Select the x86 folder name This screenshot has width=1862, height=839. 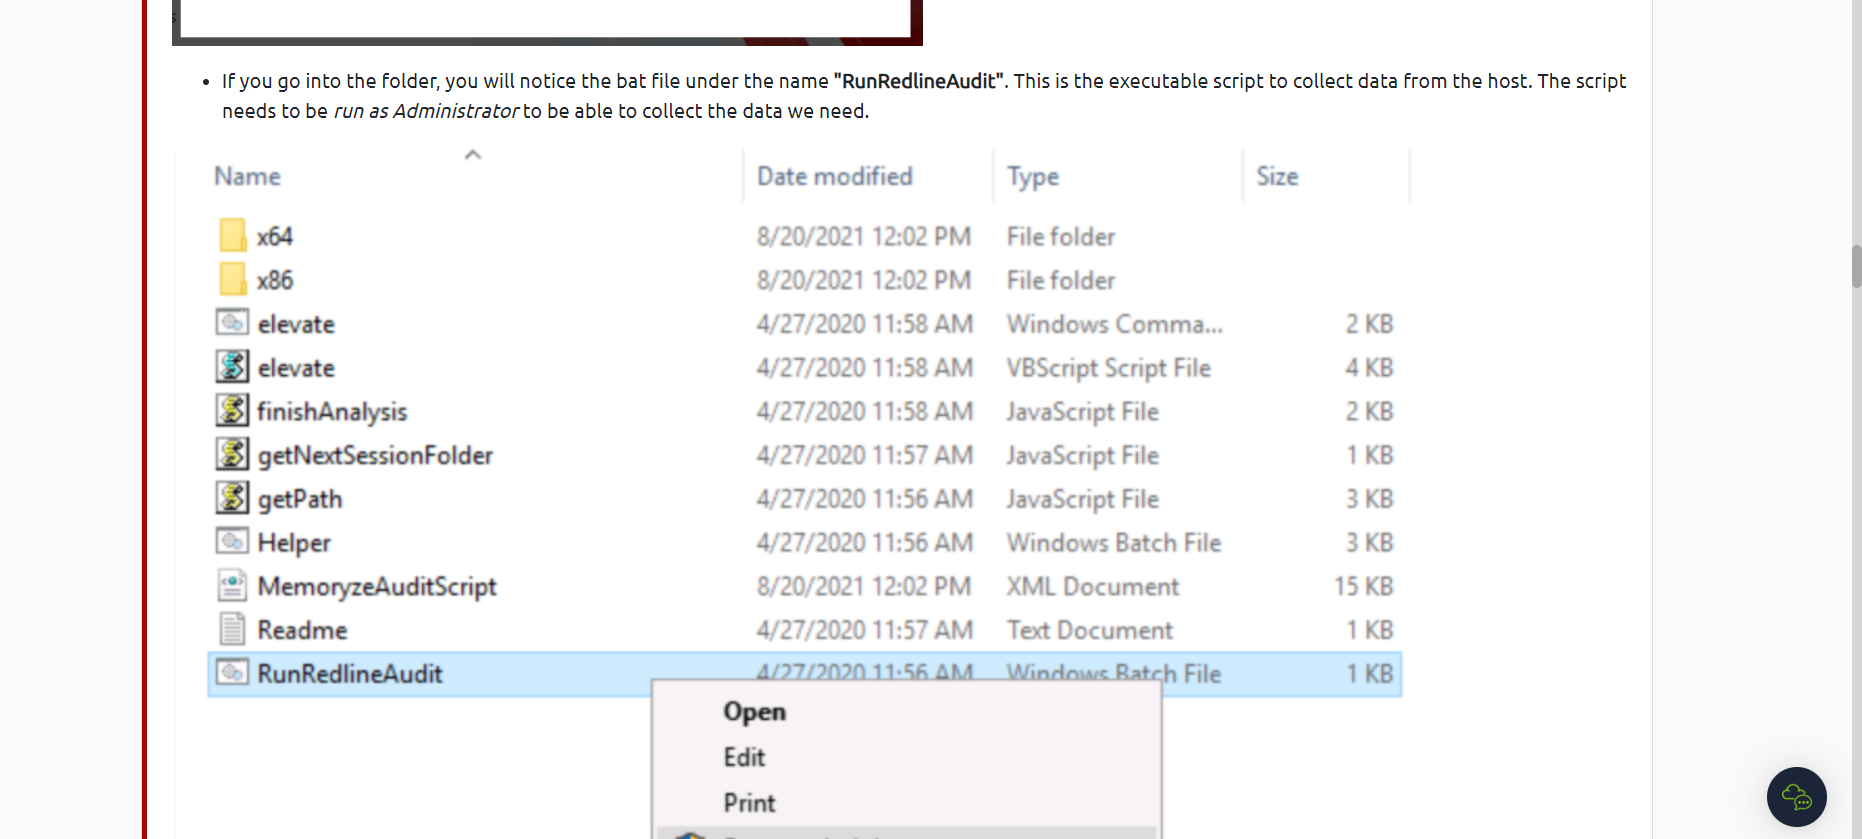(274, 280)
